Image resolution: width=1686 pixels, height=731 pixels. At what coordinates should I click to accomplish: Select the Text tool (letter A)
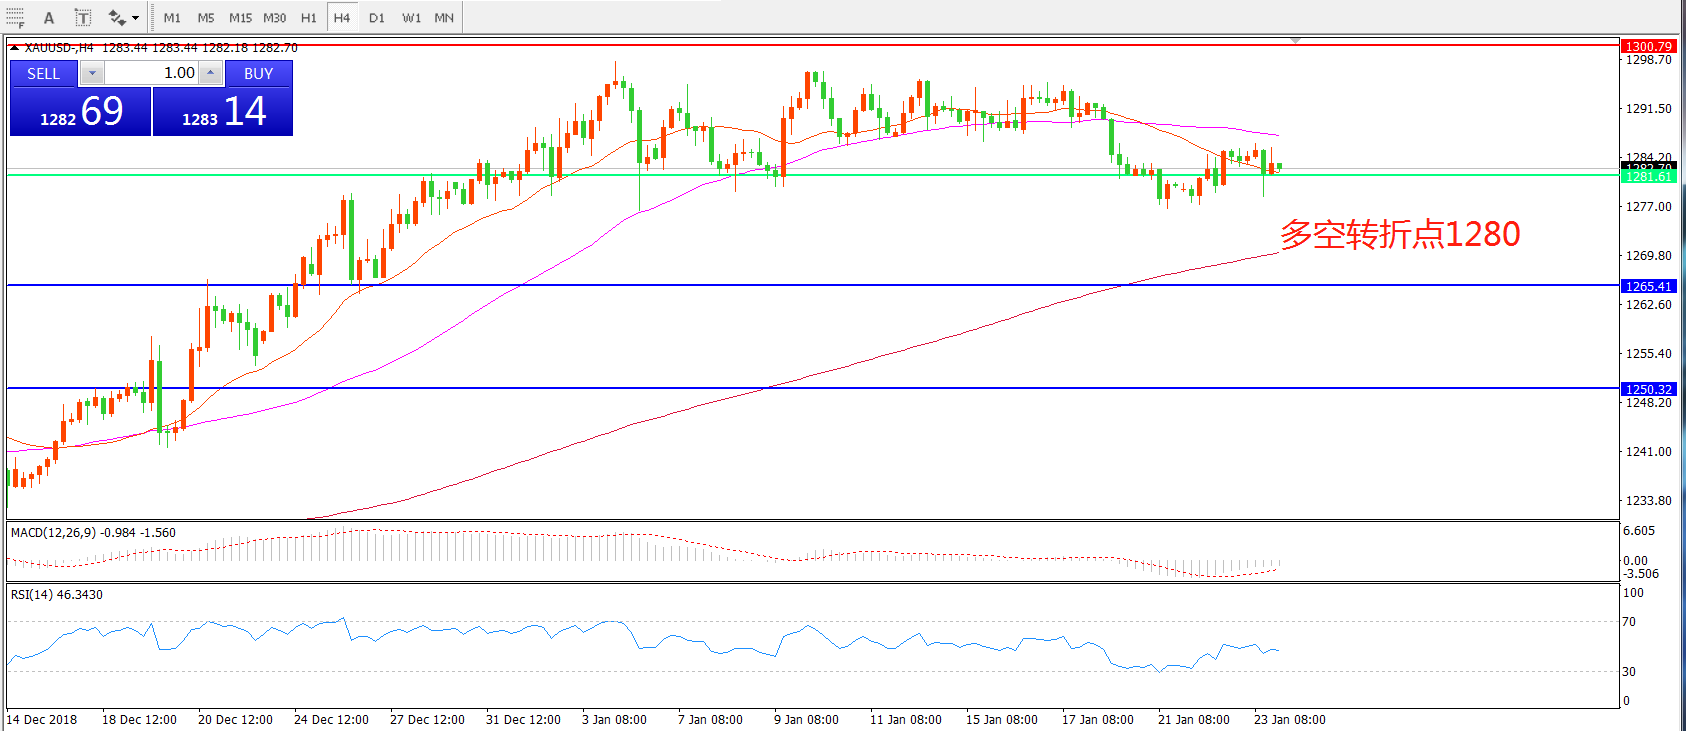pyautogui.click(x=49, y=17)
